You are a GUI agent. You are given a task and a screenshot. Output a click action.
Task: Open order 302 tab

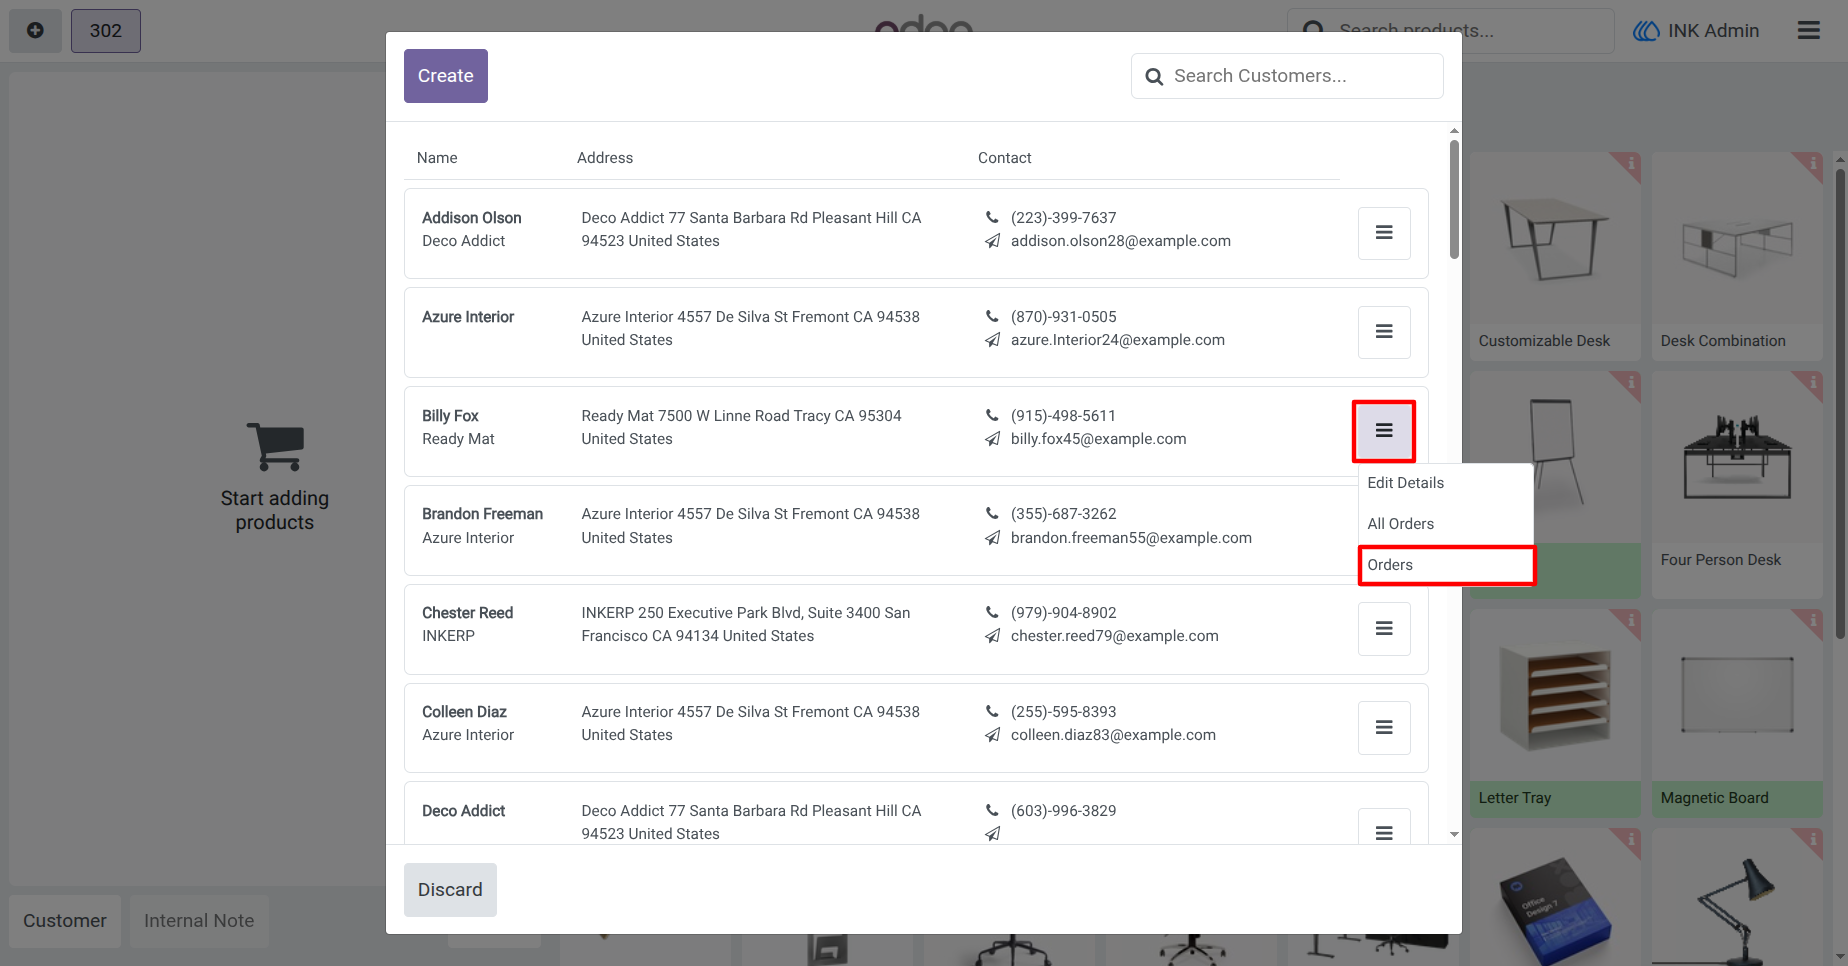106,31
